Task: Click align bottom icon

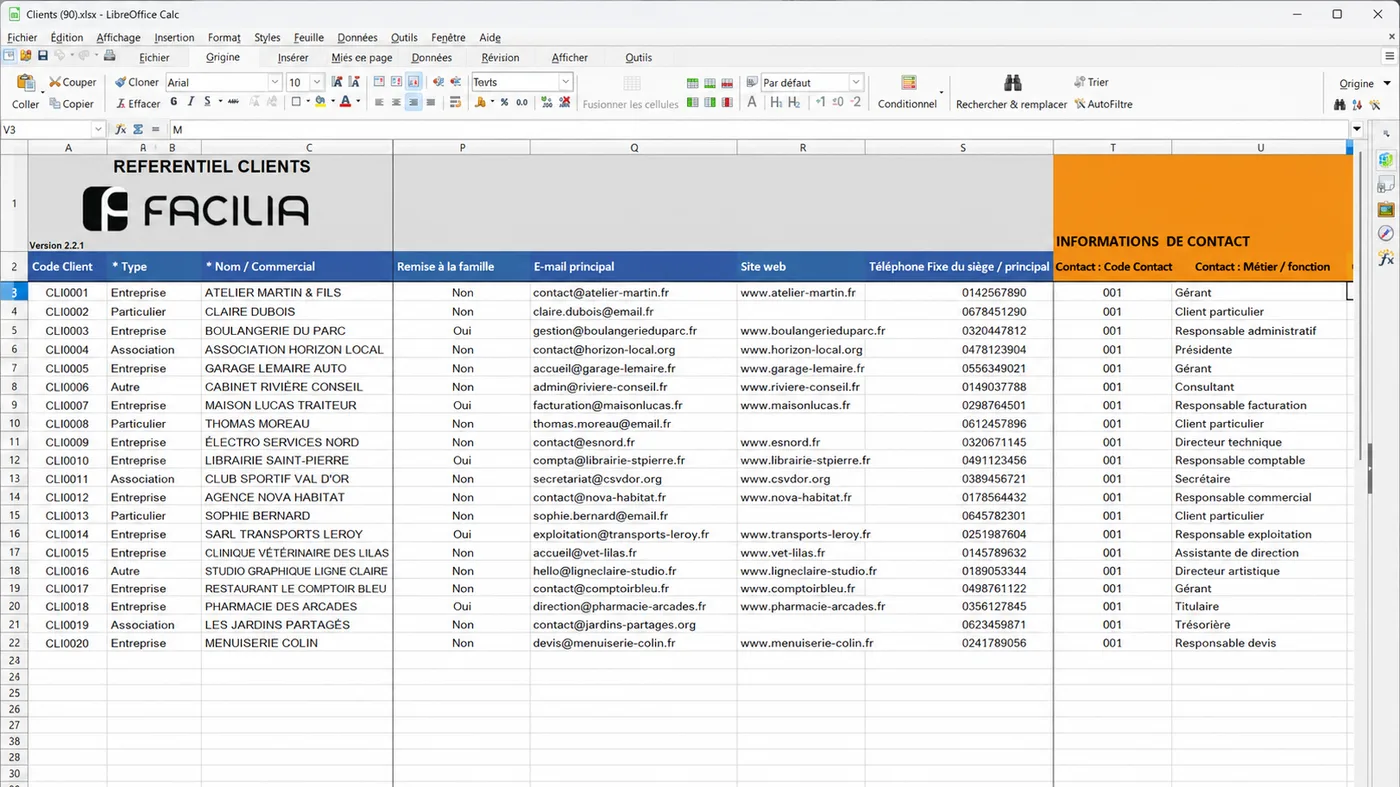Action: point(413,82)
